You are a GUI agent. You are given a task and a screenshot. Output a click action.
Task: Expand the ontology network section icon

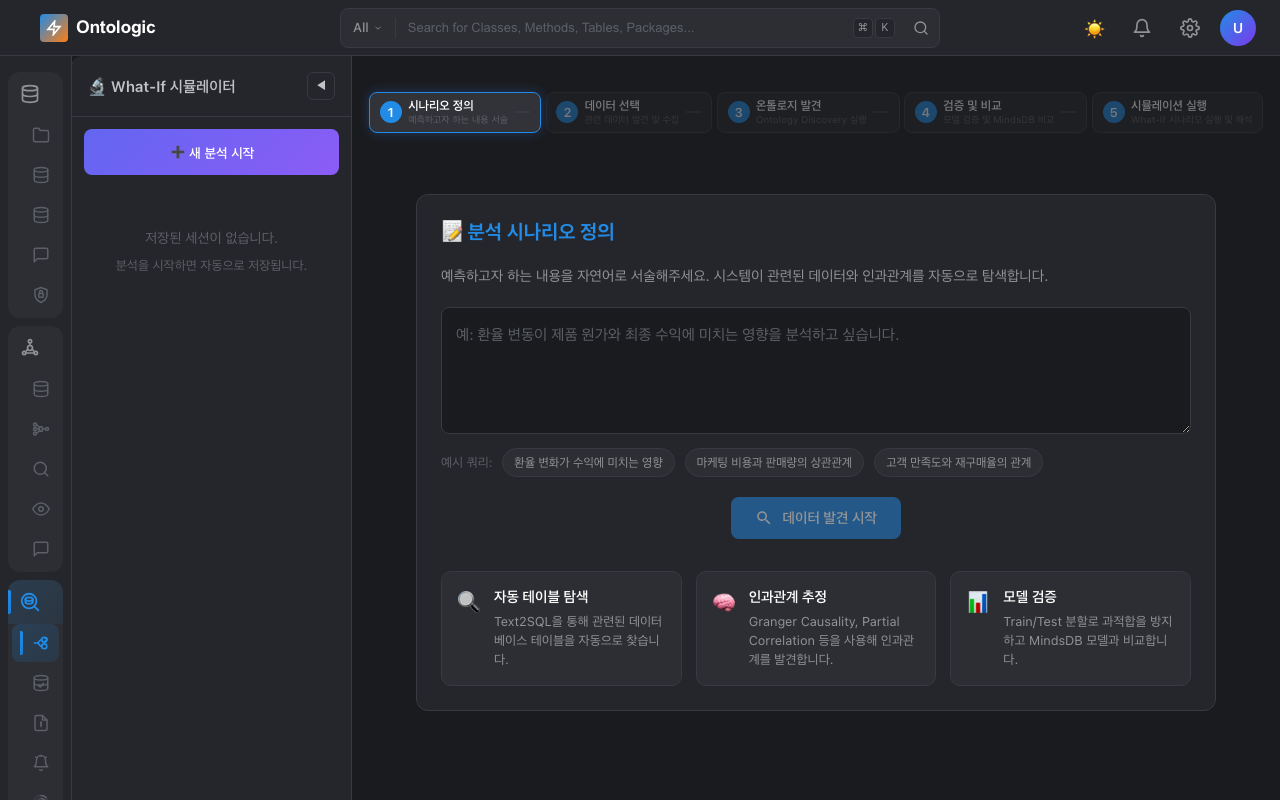coord(30,348)
